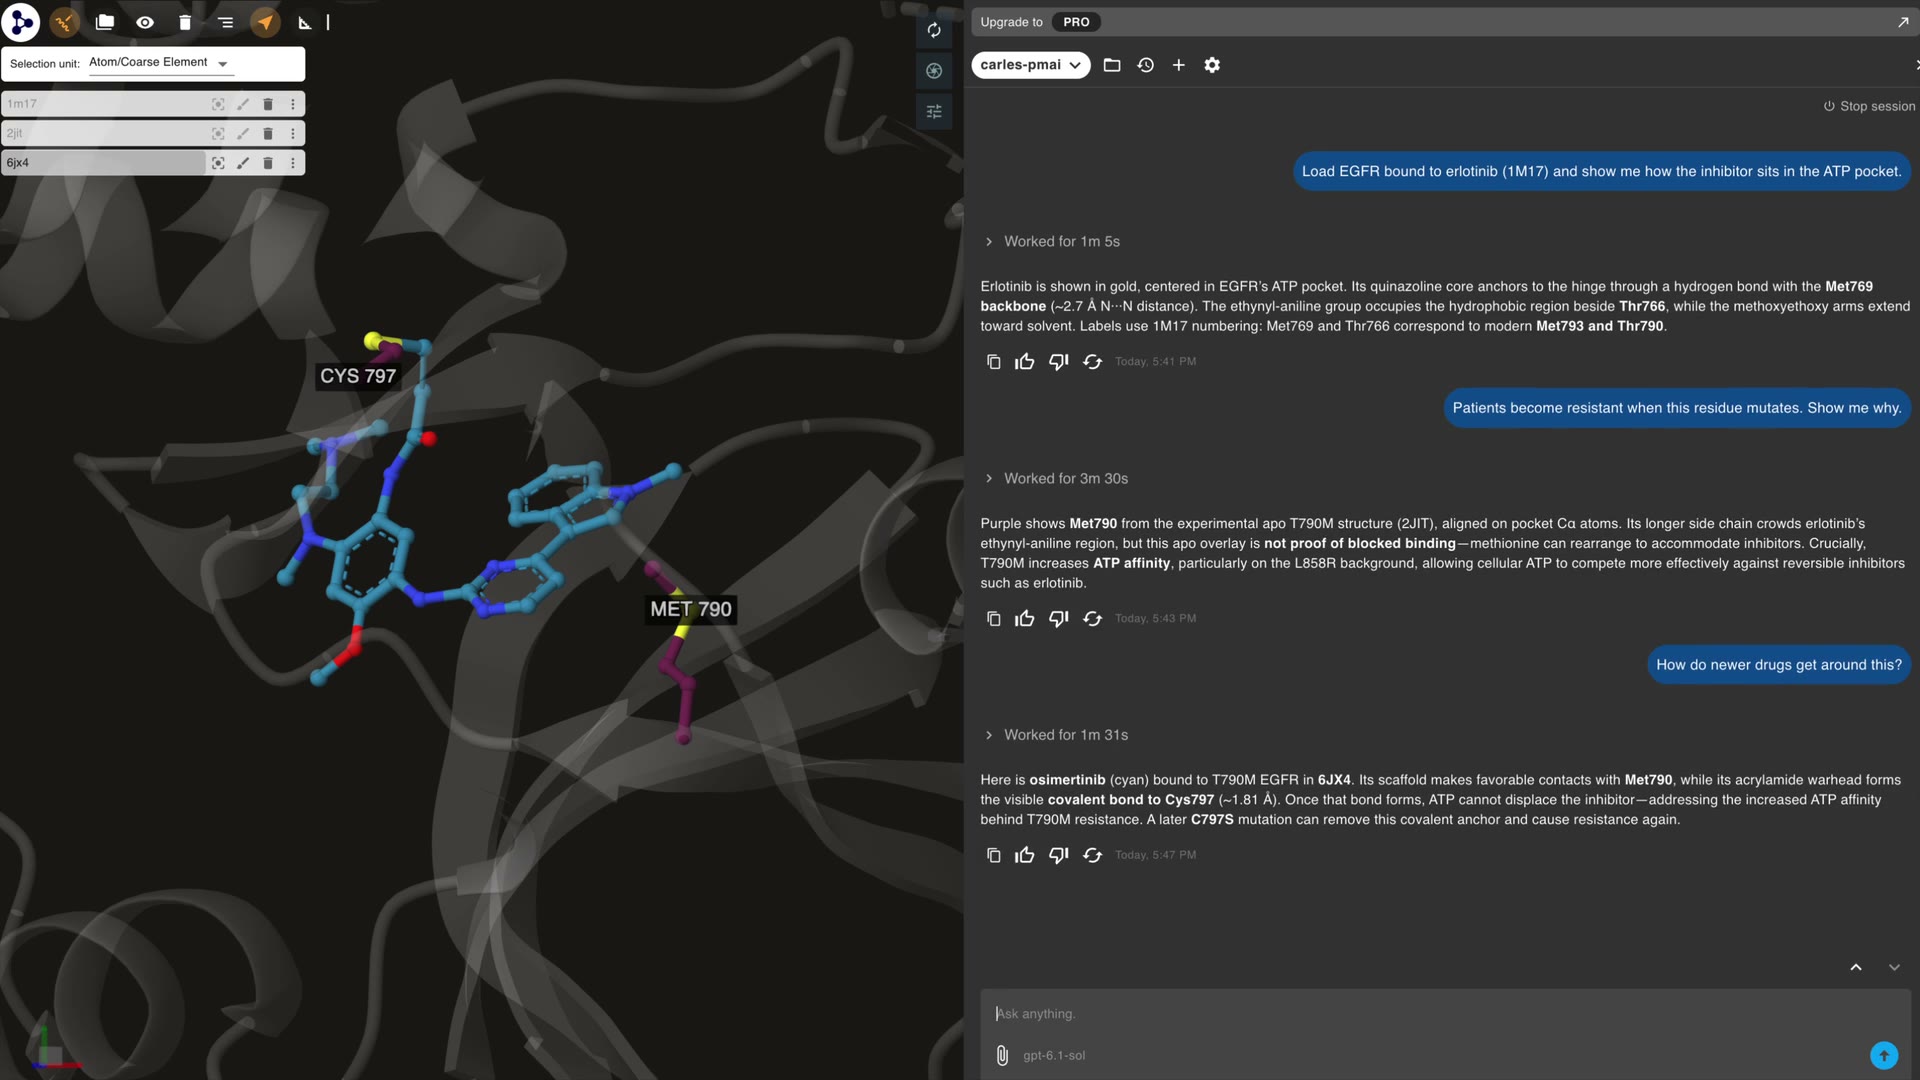Open chat history clock icon
The height and width of the screenshot is (1080, 1920).
click(x=1146, y=65)
